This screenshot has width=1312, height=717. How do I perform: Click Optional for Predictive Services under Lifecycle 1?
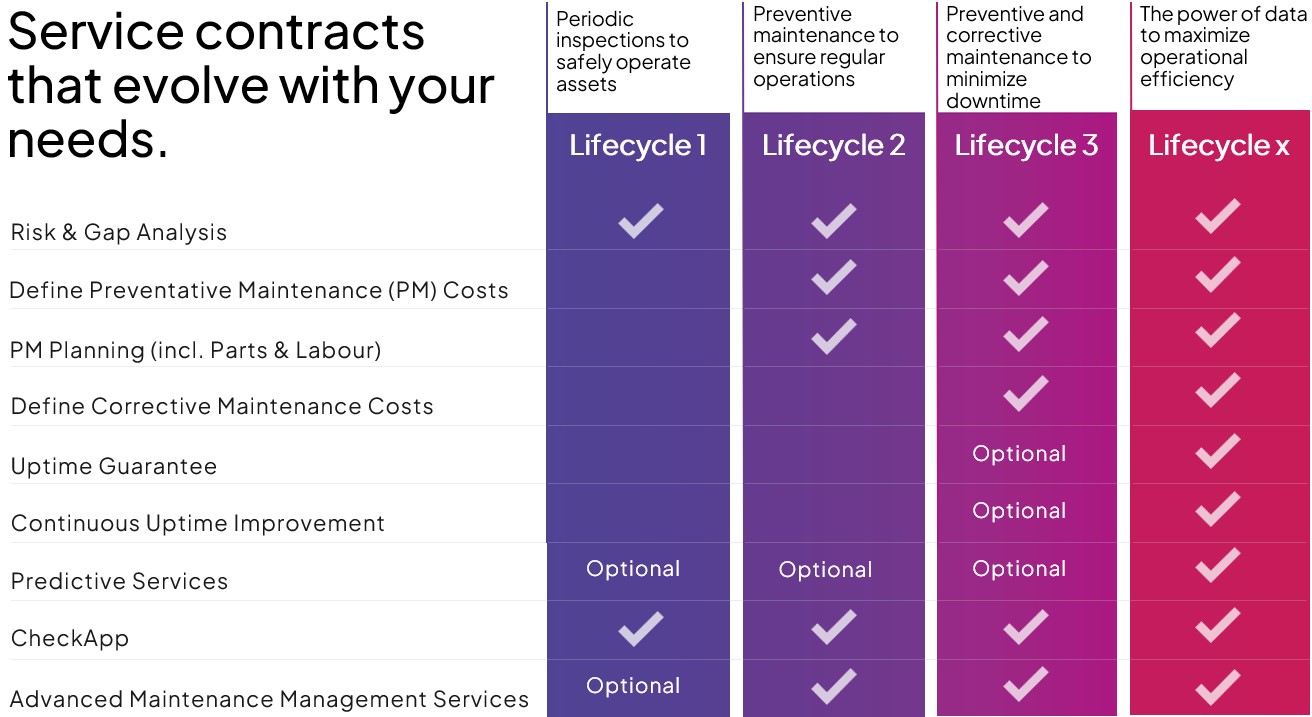tap(633, 569)
